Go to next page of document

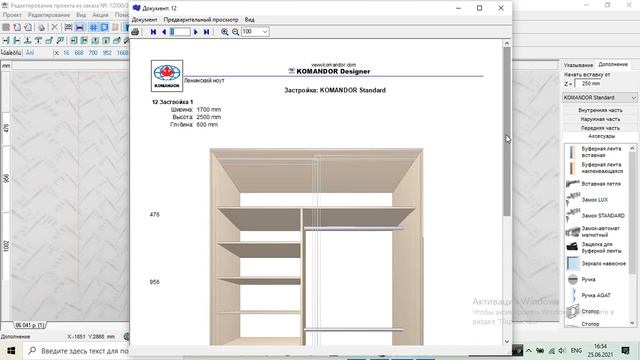[196, 32]
